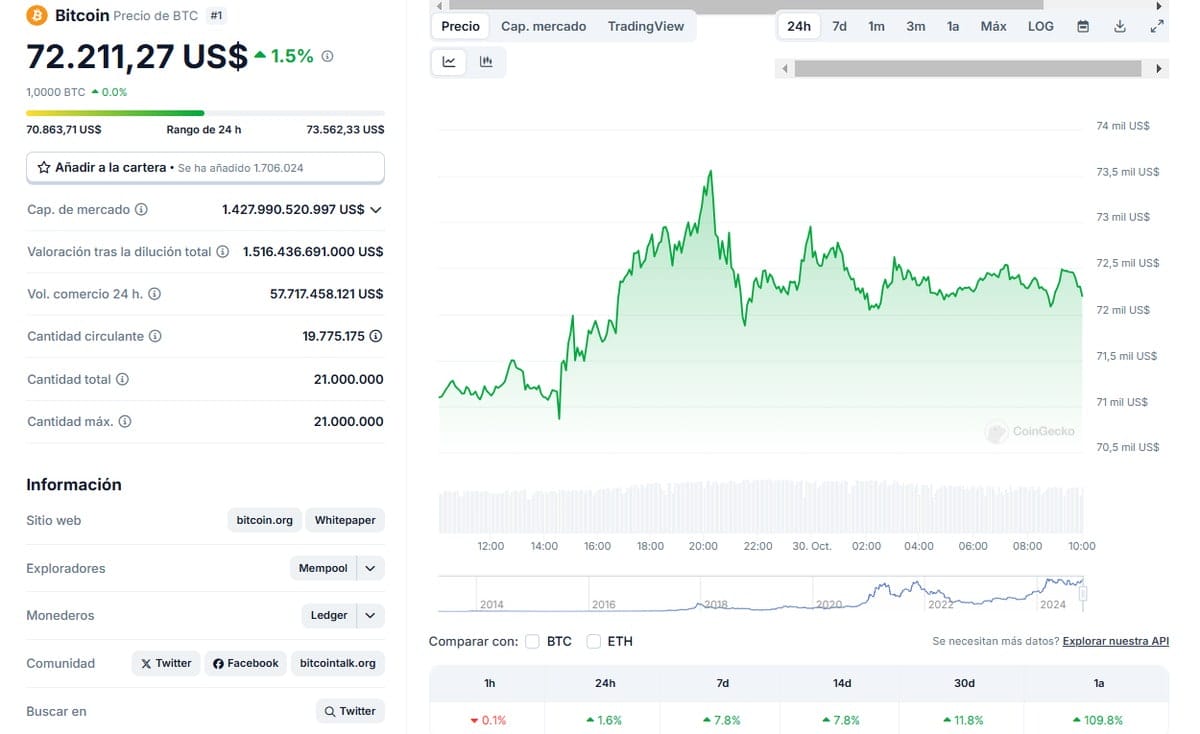1200x734 pixels.
Task: Expand Monederos dropdown arrow beside Ledger
Action: (370, 616)
